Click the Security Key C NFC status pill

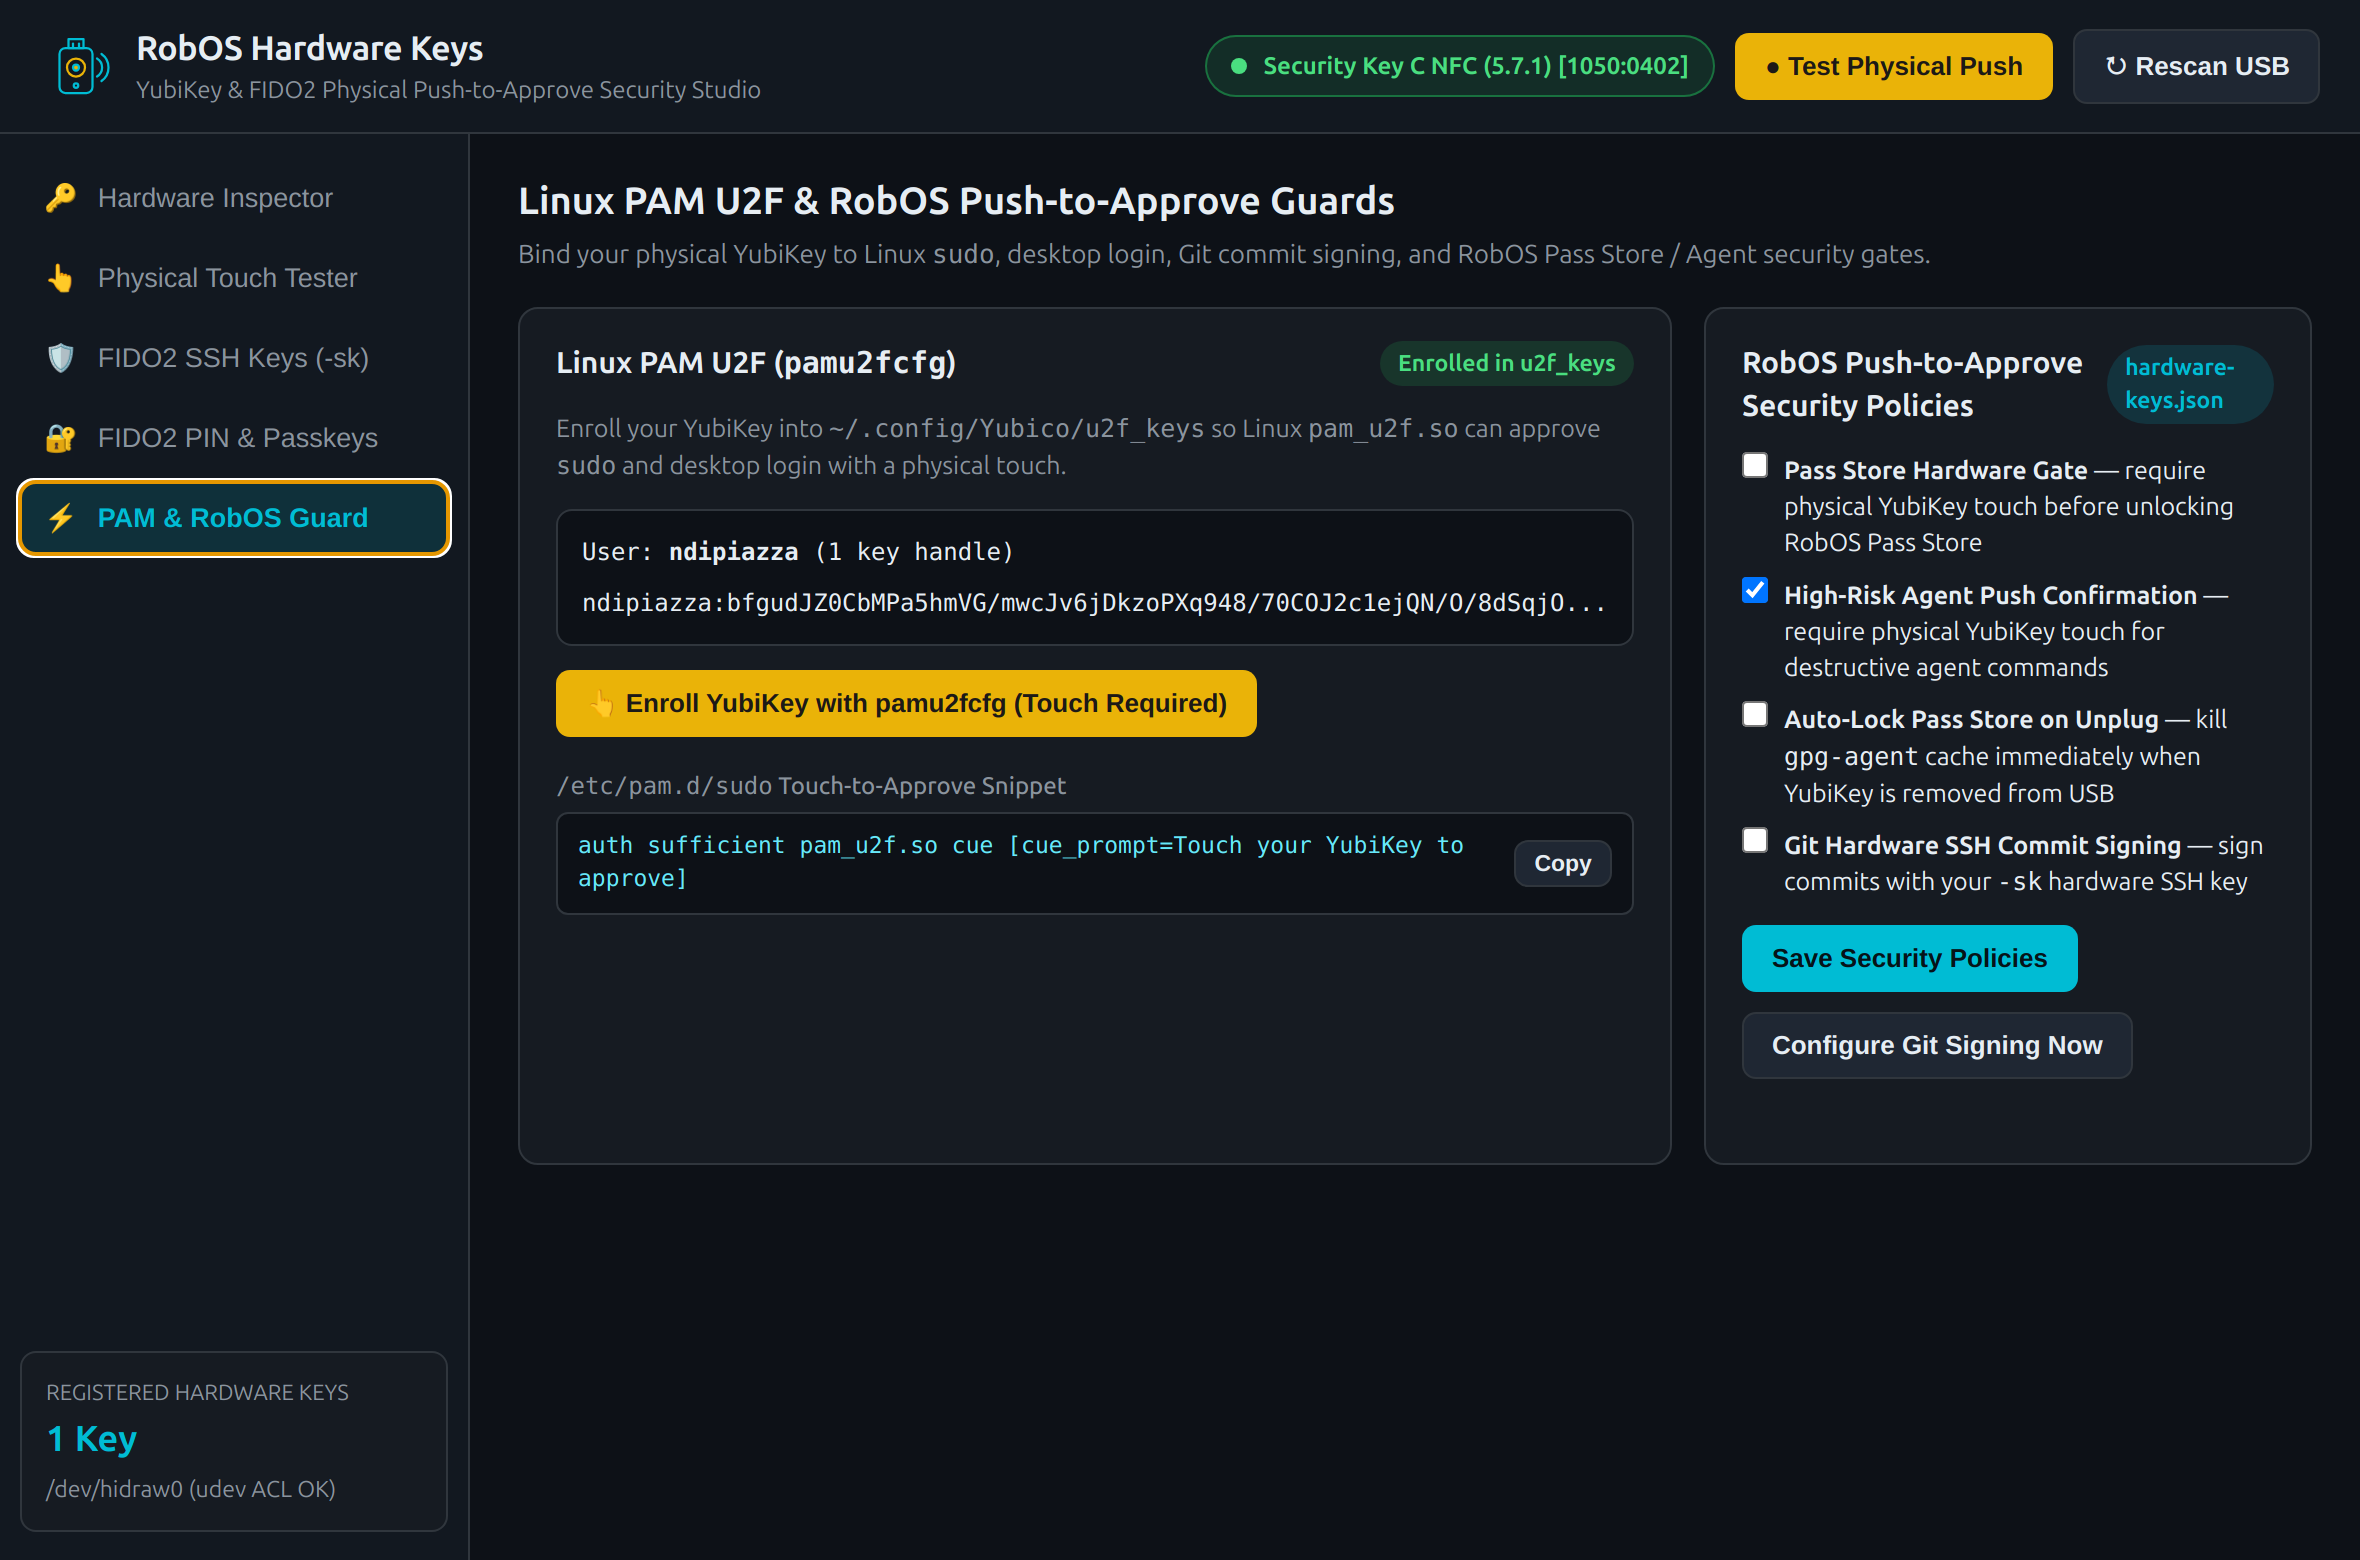1459,66
